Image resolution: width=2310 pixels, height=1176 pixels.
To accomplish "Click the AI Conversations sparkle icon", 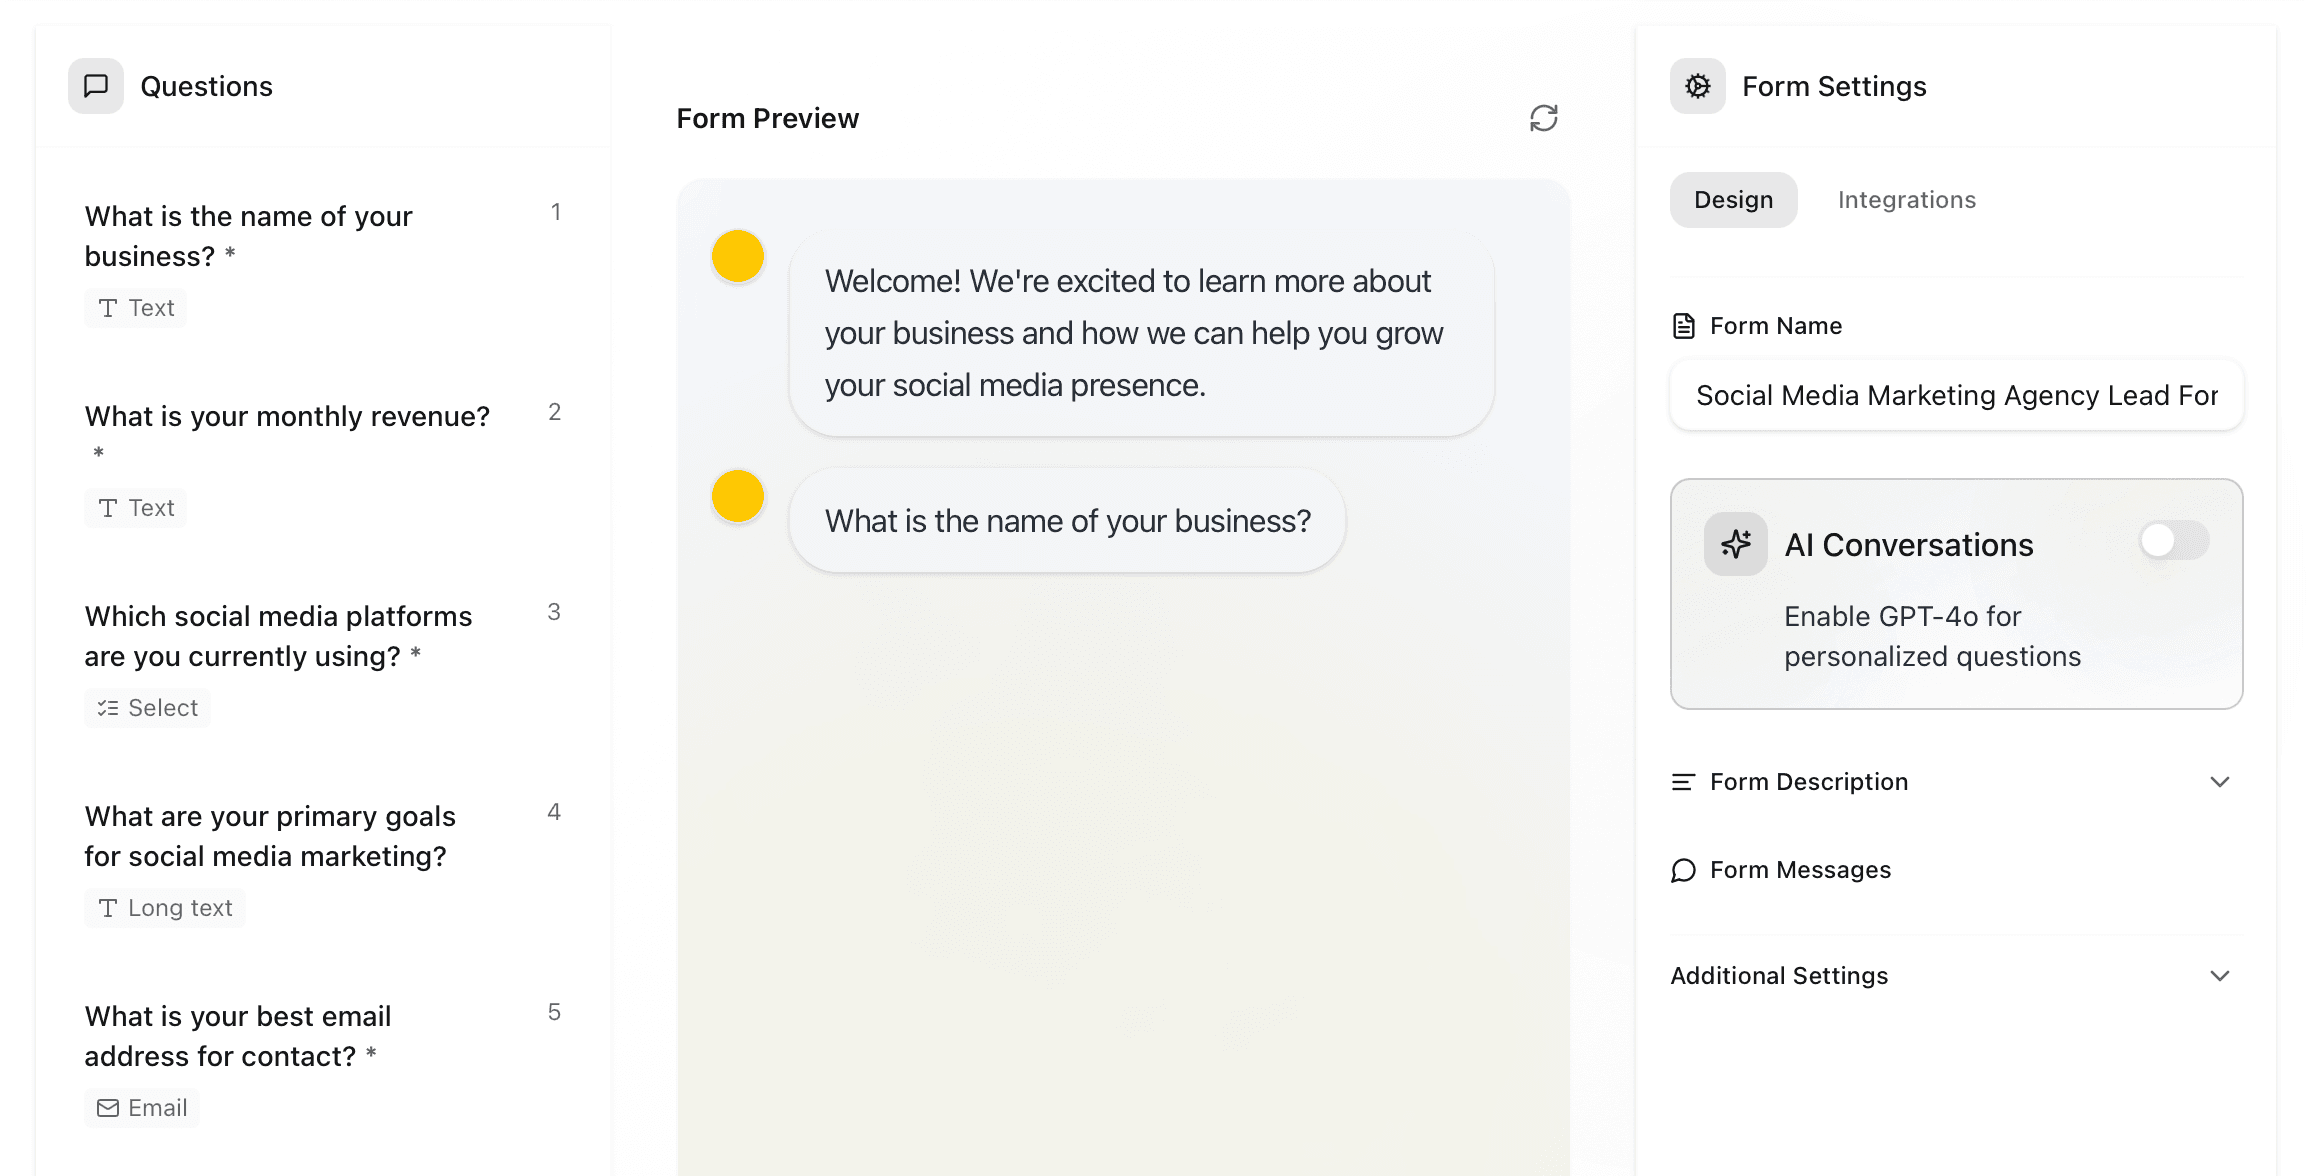I will (1735, 544).
